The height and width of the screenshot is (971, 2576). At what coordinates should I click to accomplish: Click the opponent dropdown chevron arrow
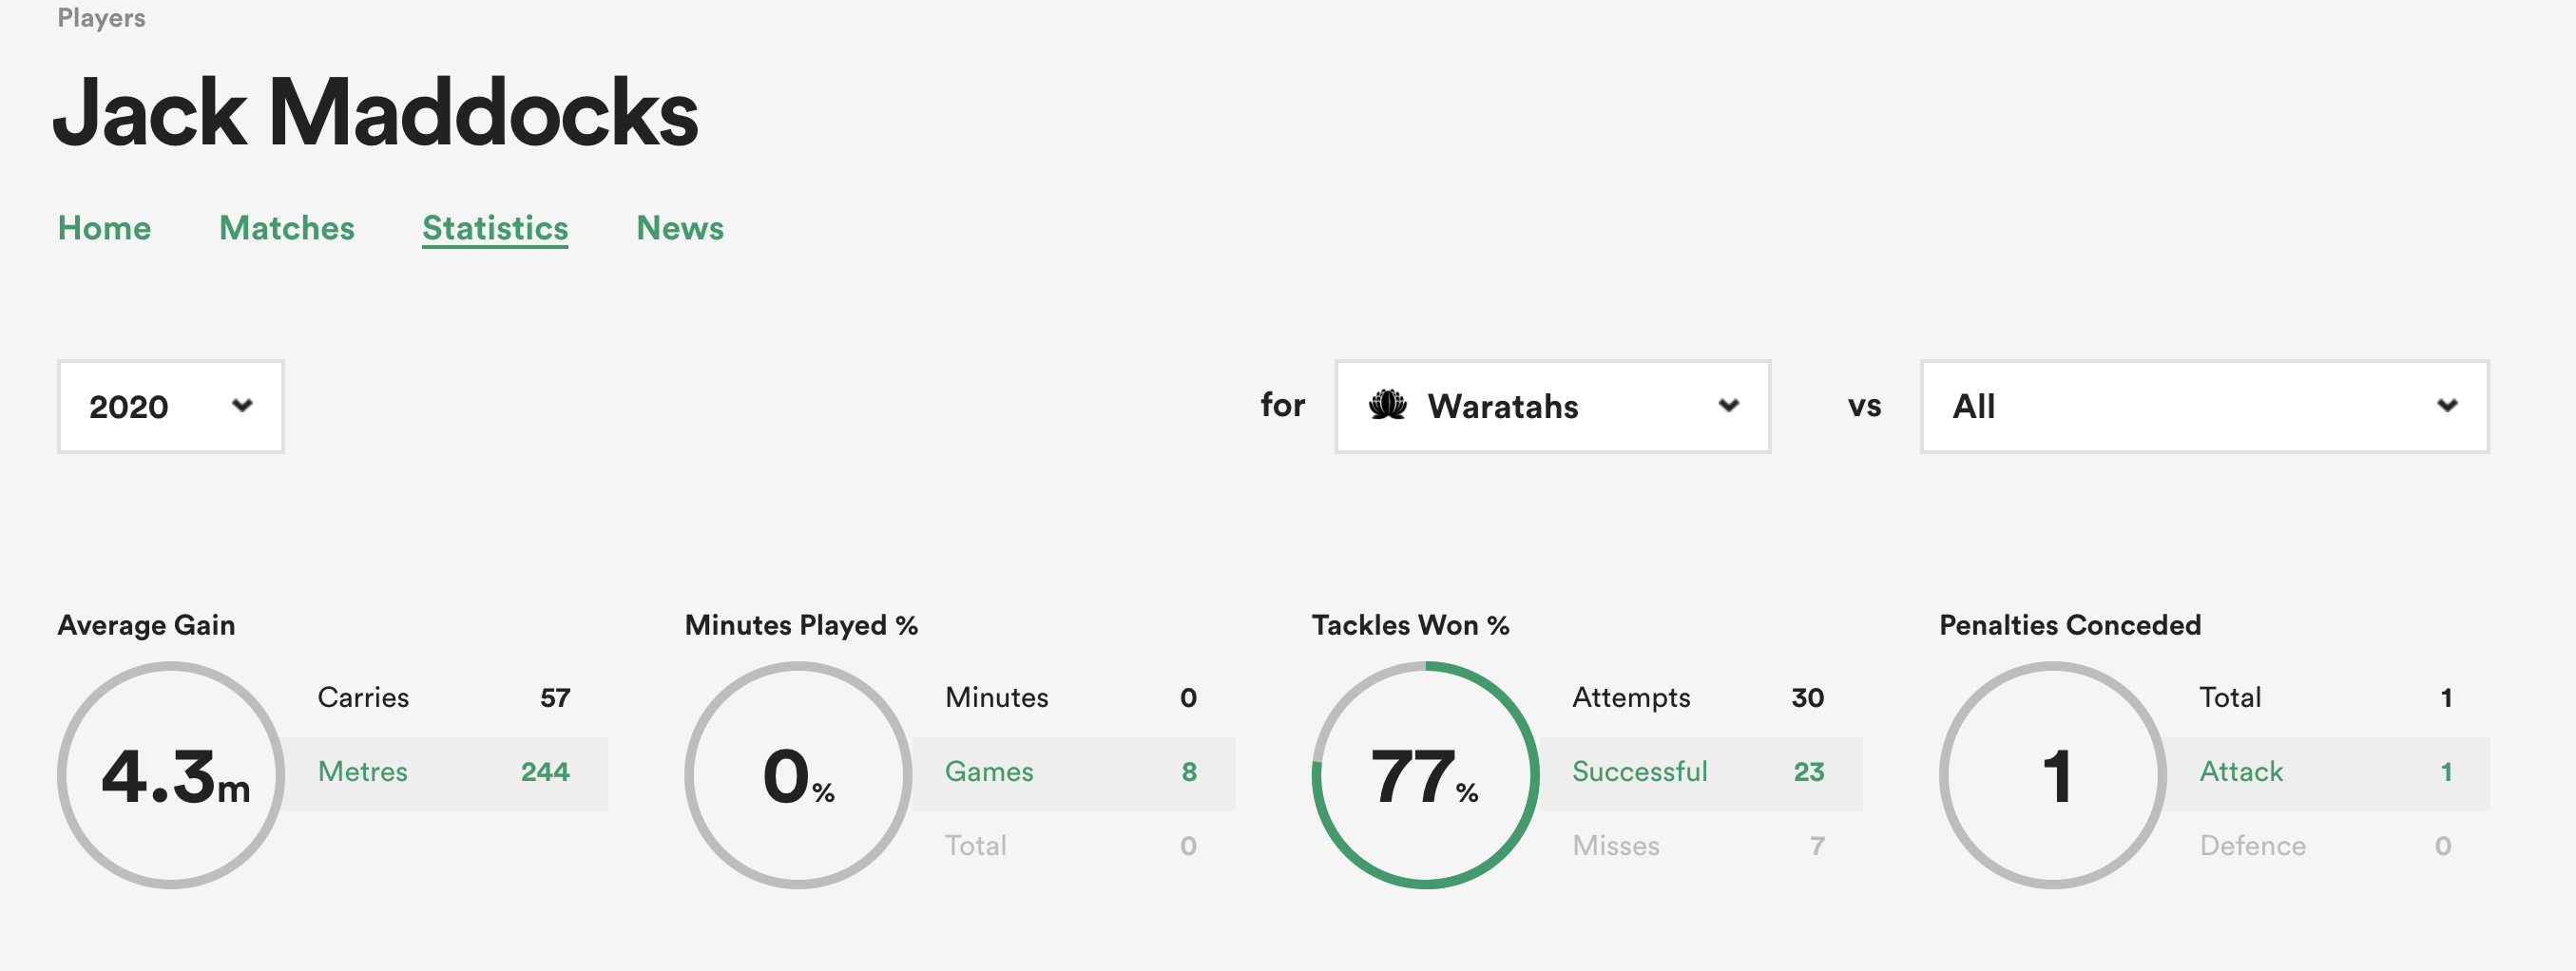tap(2446, 405)
